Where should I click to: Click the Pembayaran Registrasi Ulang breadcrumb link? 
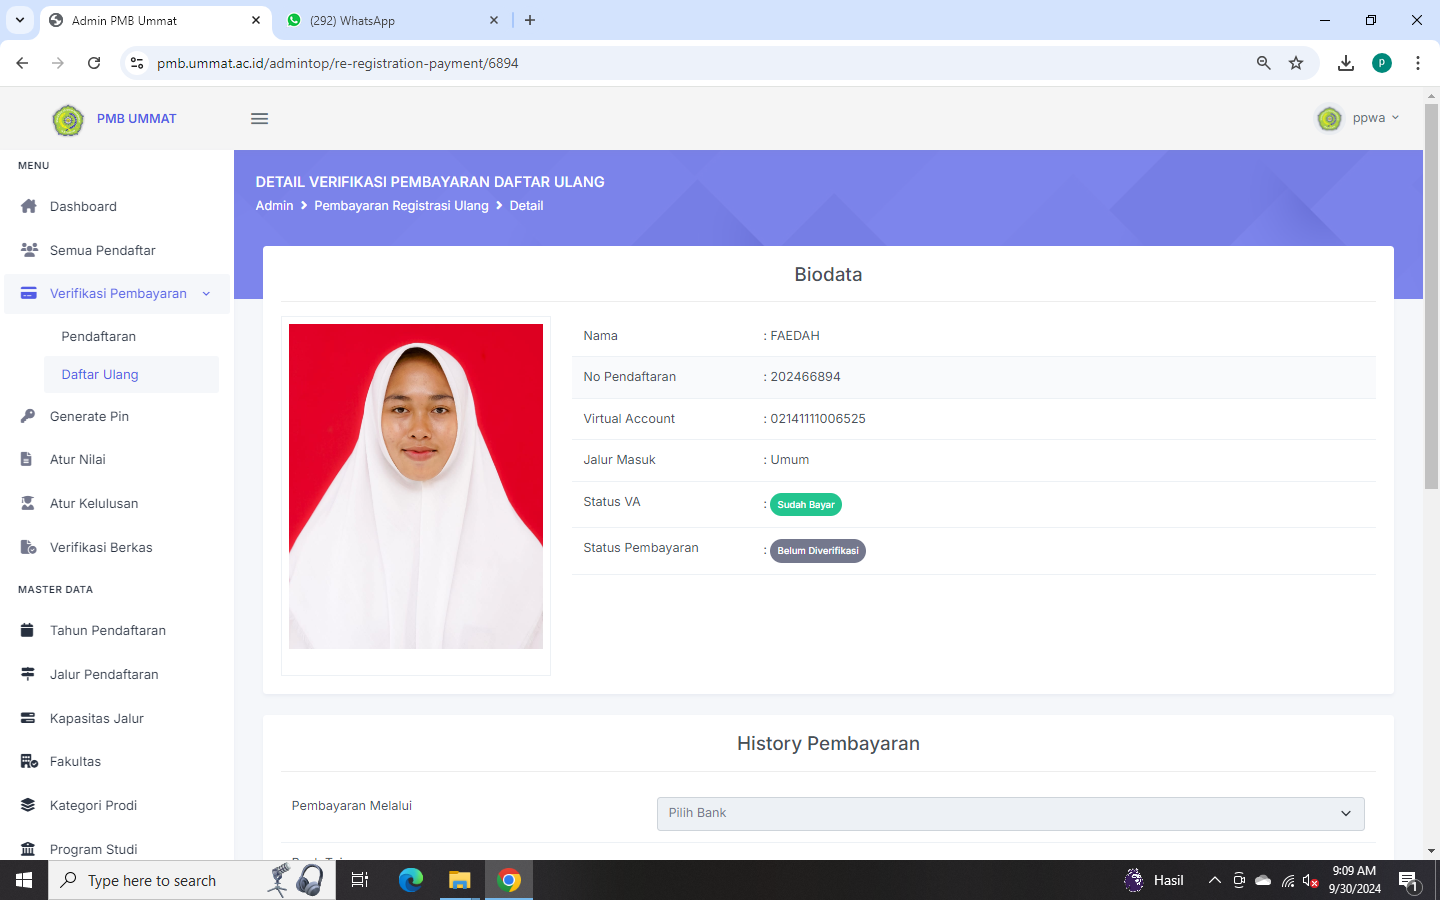pyautogui.click(x=401, y=206)
